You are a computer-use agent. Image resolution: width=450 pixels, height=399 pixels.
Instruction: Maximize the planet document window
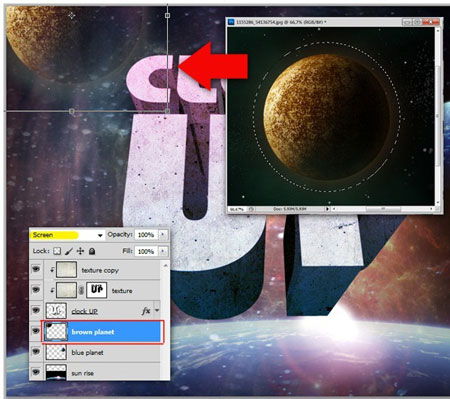(x=417, y=22)
